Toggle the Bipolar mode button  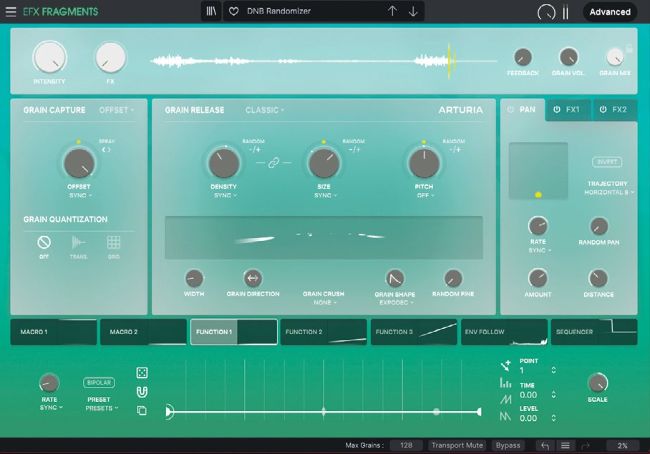[x=99, y=382]
